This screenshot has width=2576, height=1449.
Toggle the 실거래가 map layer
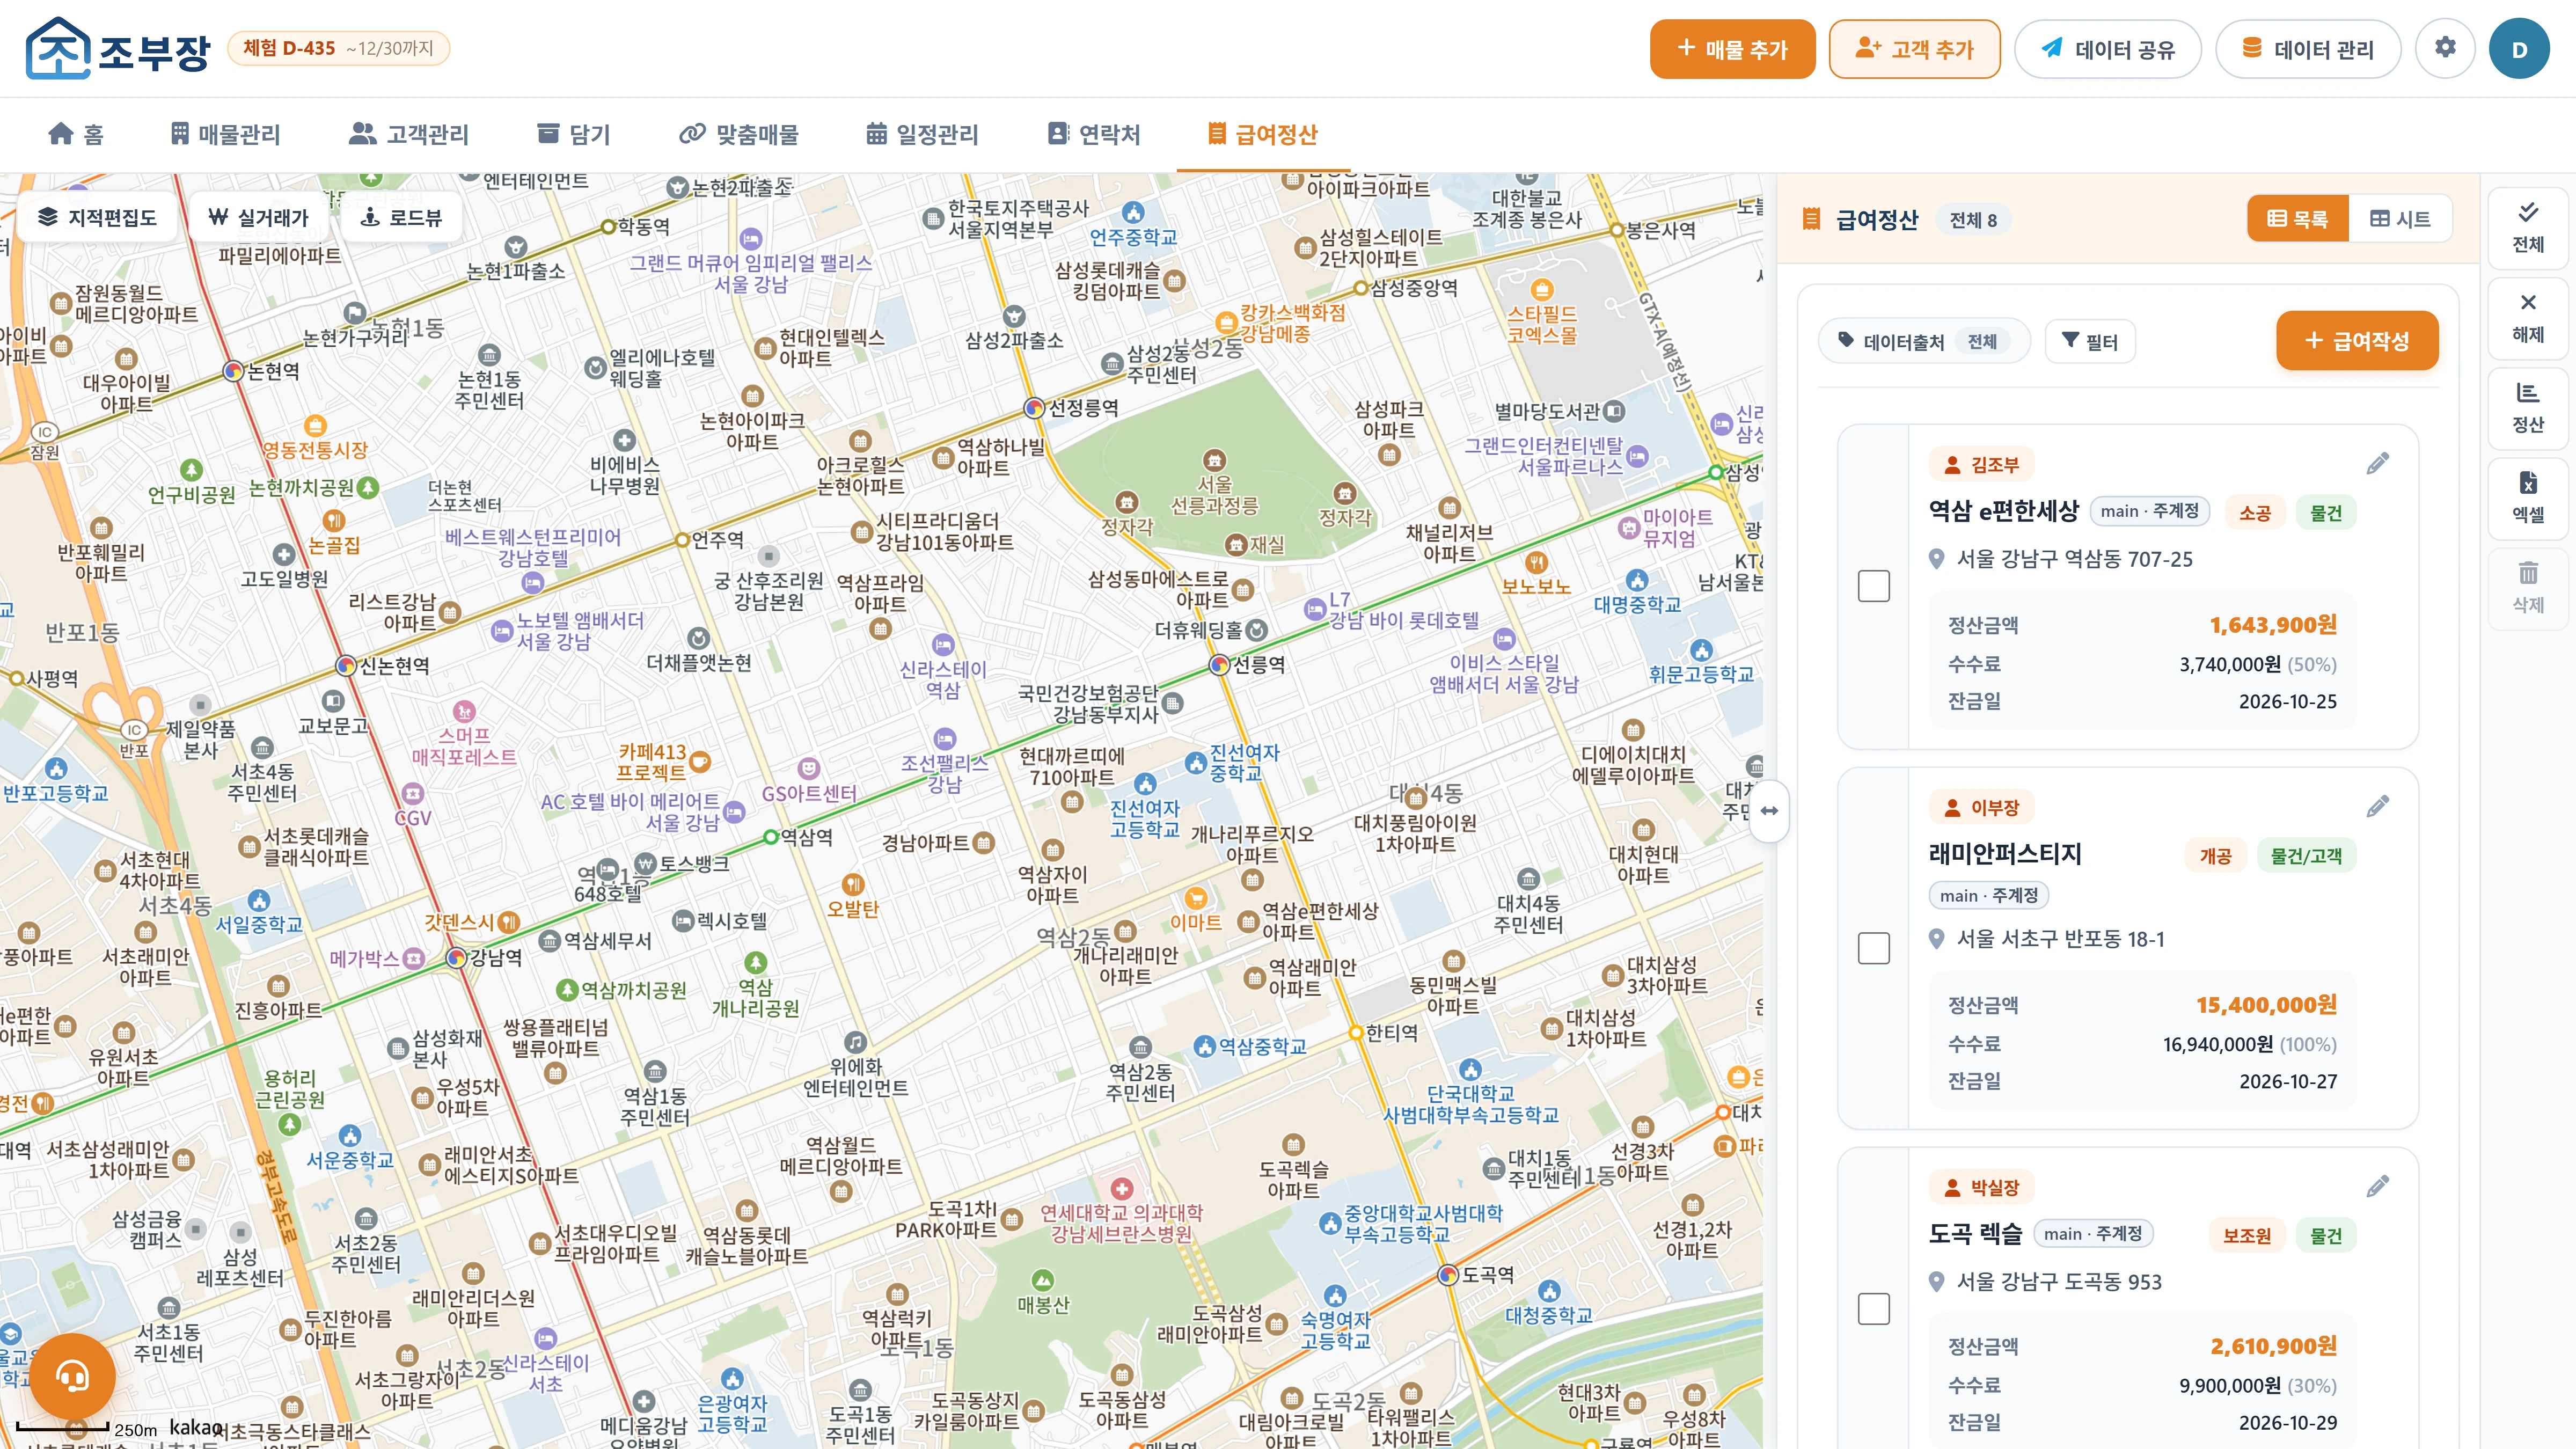pos(259,217)
